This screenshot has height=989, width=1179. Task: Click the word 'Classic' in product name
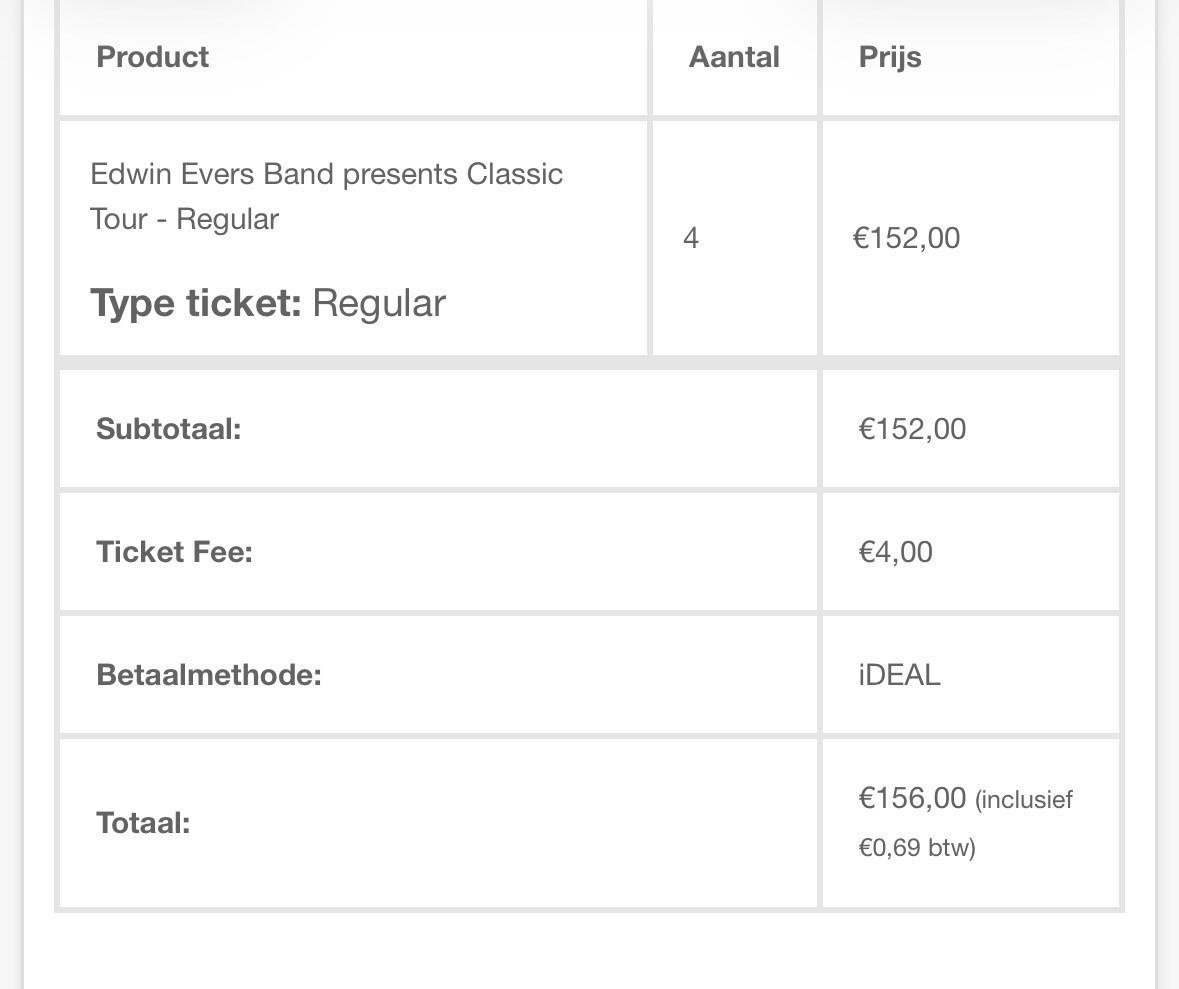(515, 174)
